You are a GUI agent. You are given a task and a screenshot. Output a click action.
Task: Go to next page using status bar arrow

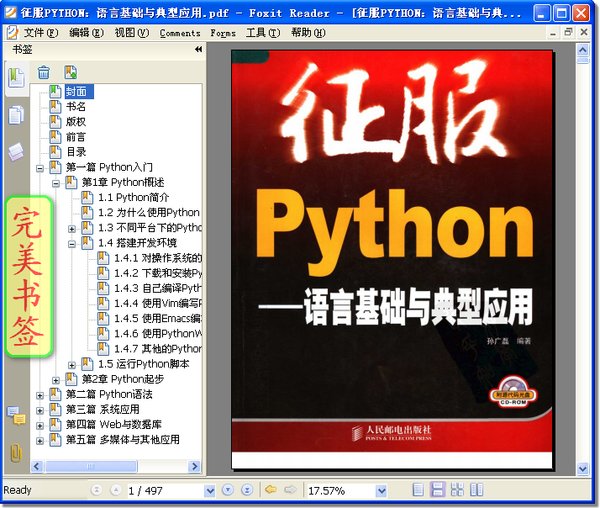(x=227, y=490)
